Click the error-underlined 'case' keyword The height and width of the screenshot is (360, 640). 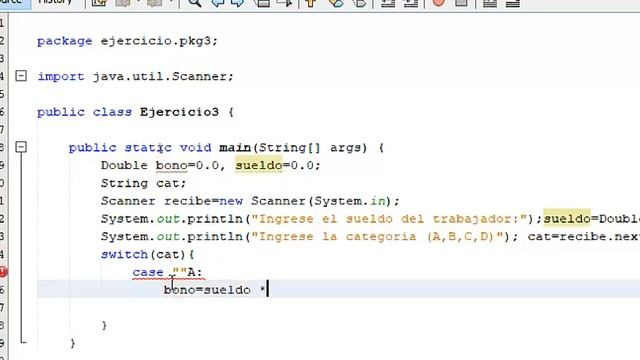(x=148, y=272)
